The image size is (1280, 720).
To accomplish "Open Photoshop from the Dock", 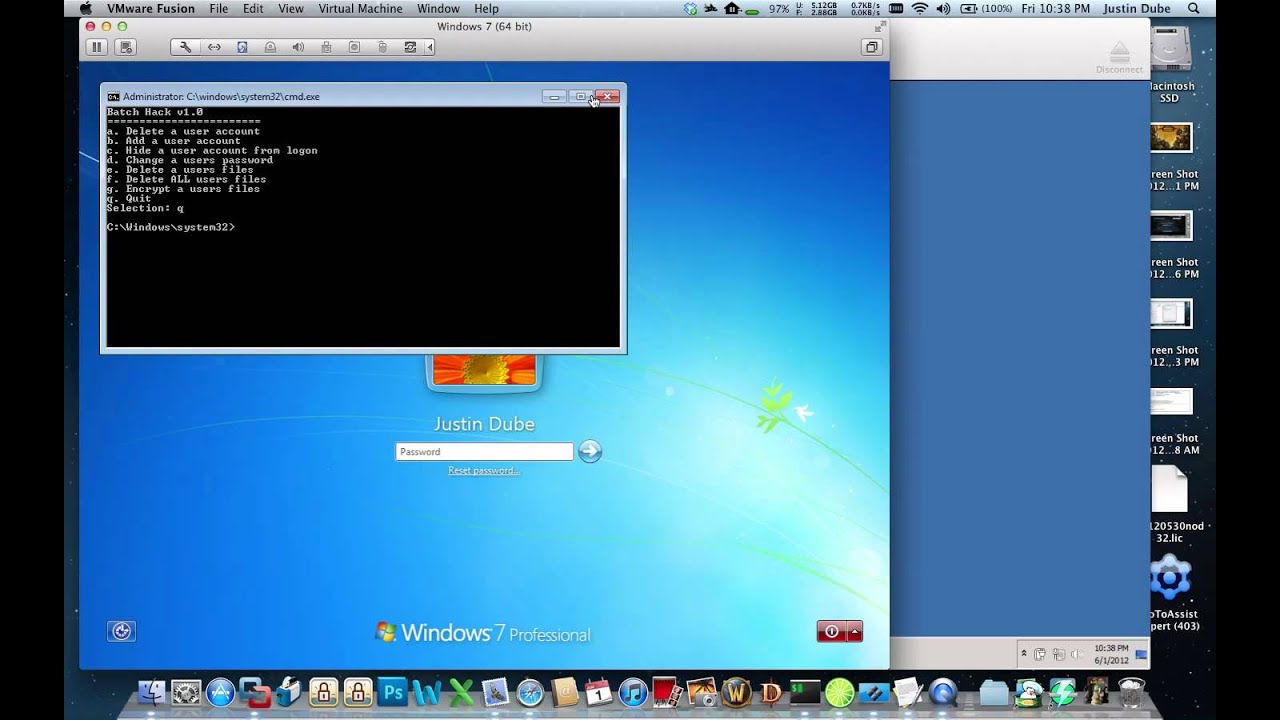I will (x=393, y=692).
